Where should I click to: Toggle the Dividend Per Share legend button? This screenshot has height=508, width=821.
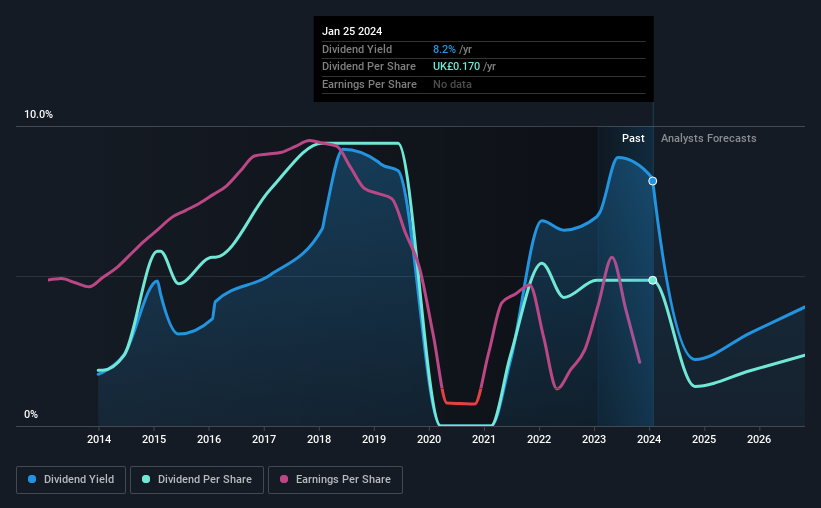197,480
